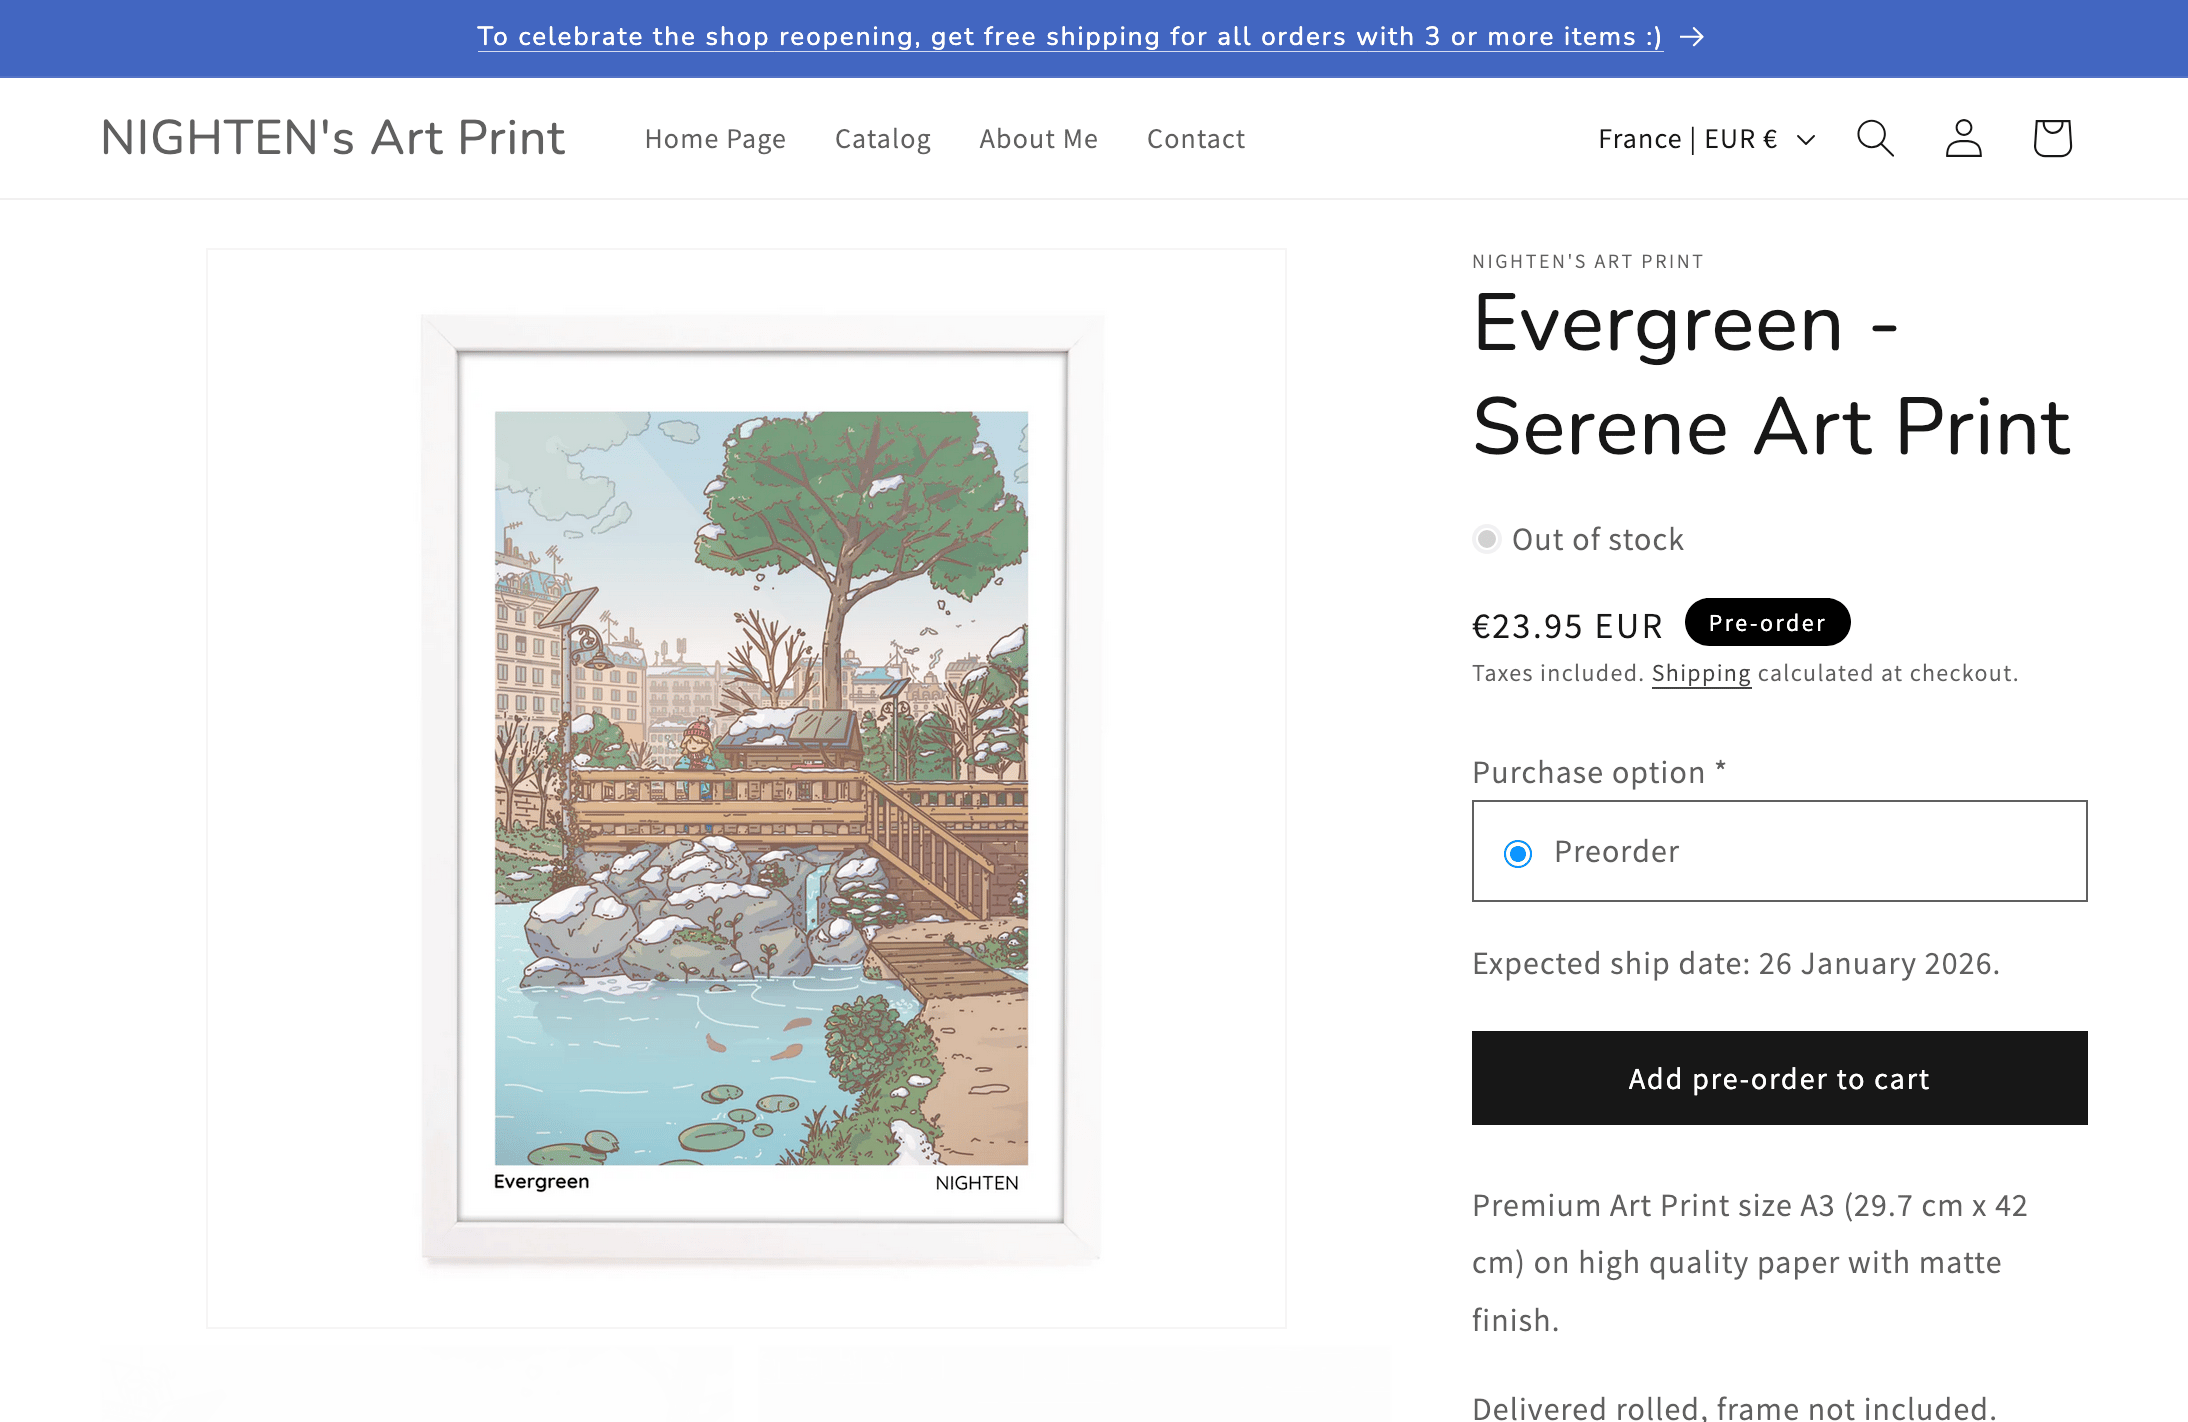
Task: Click the out of stock status dot
Action: pos(1487,540)
